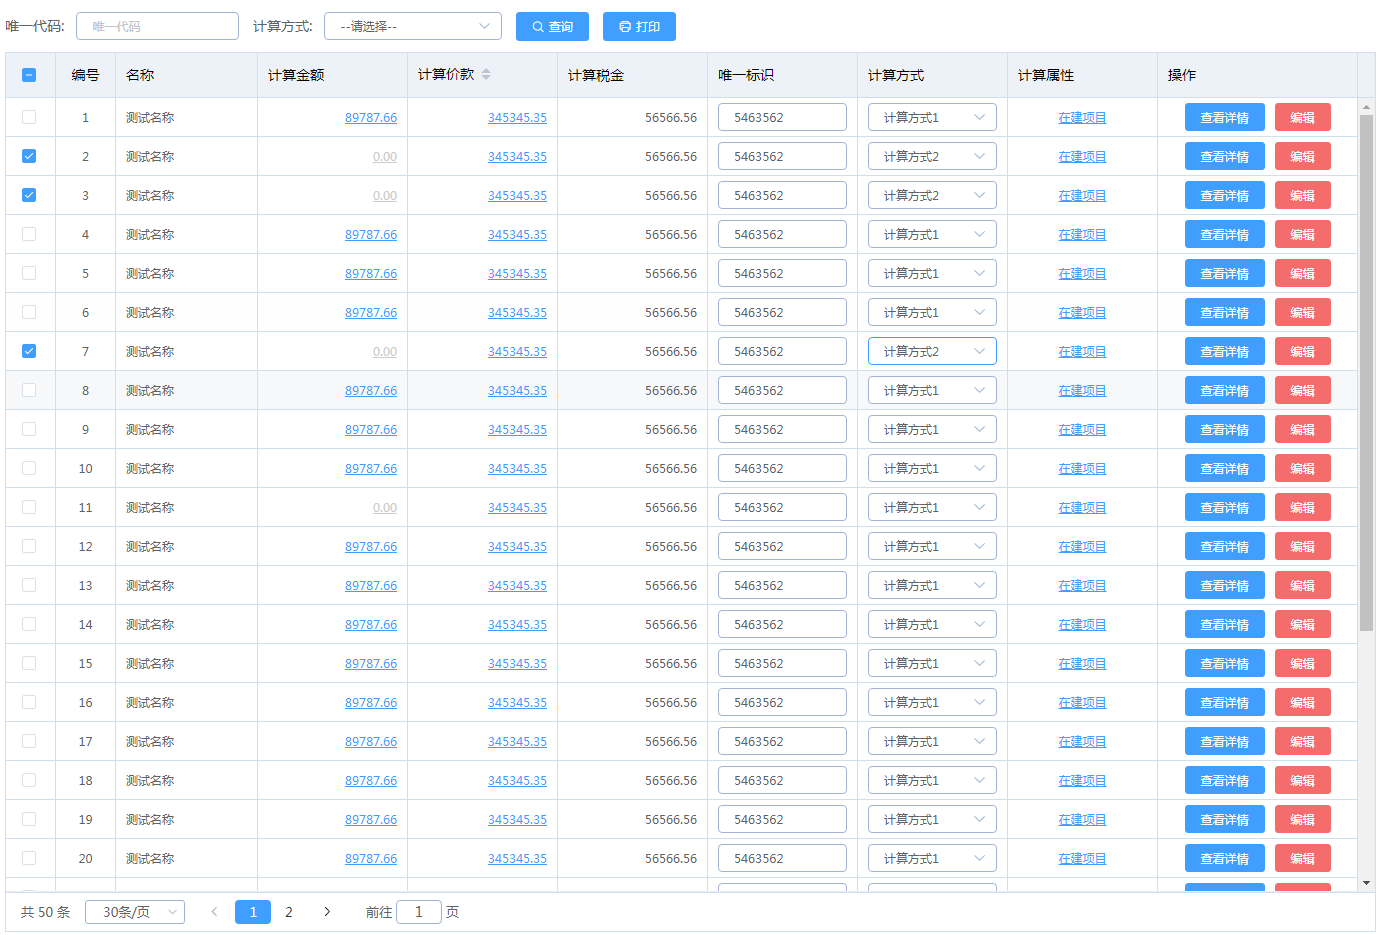Click the 查询 search button

tap(552, 26)
